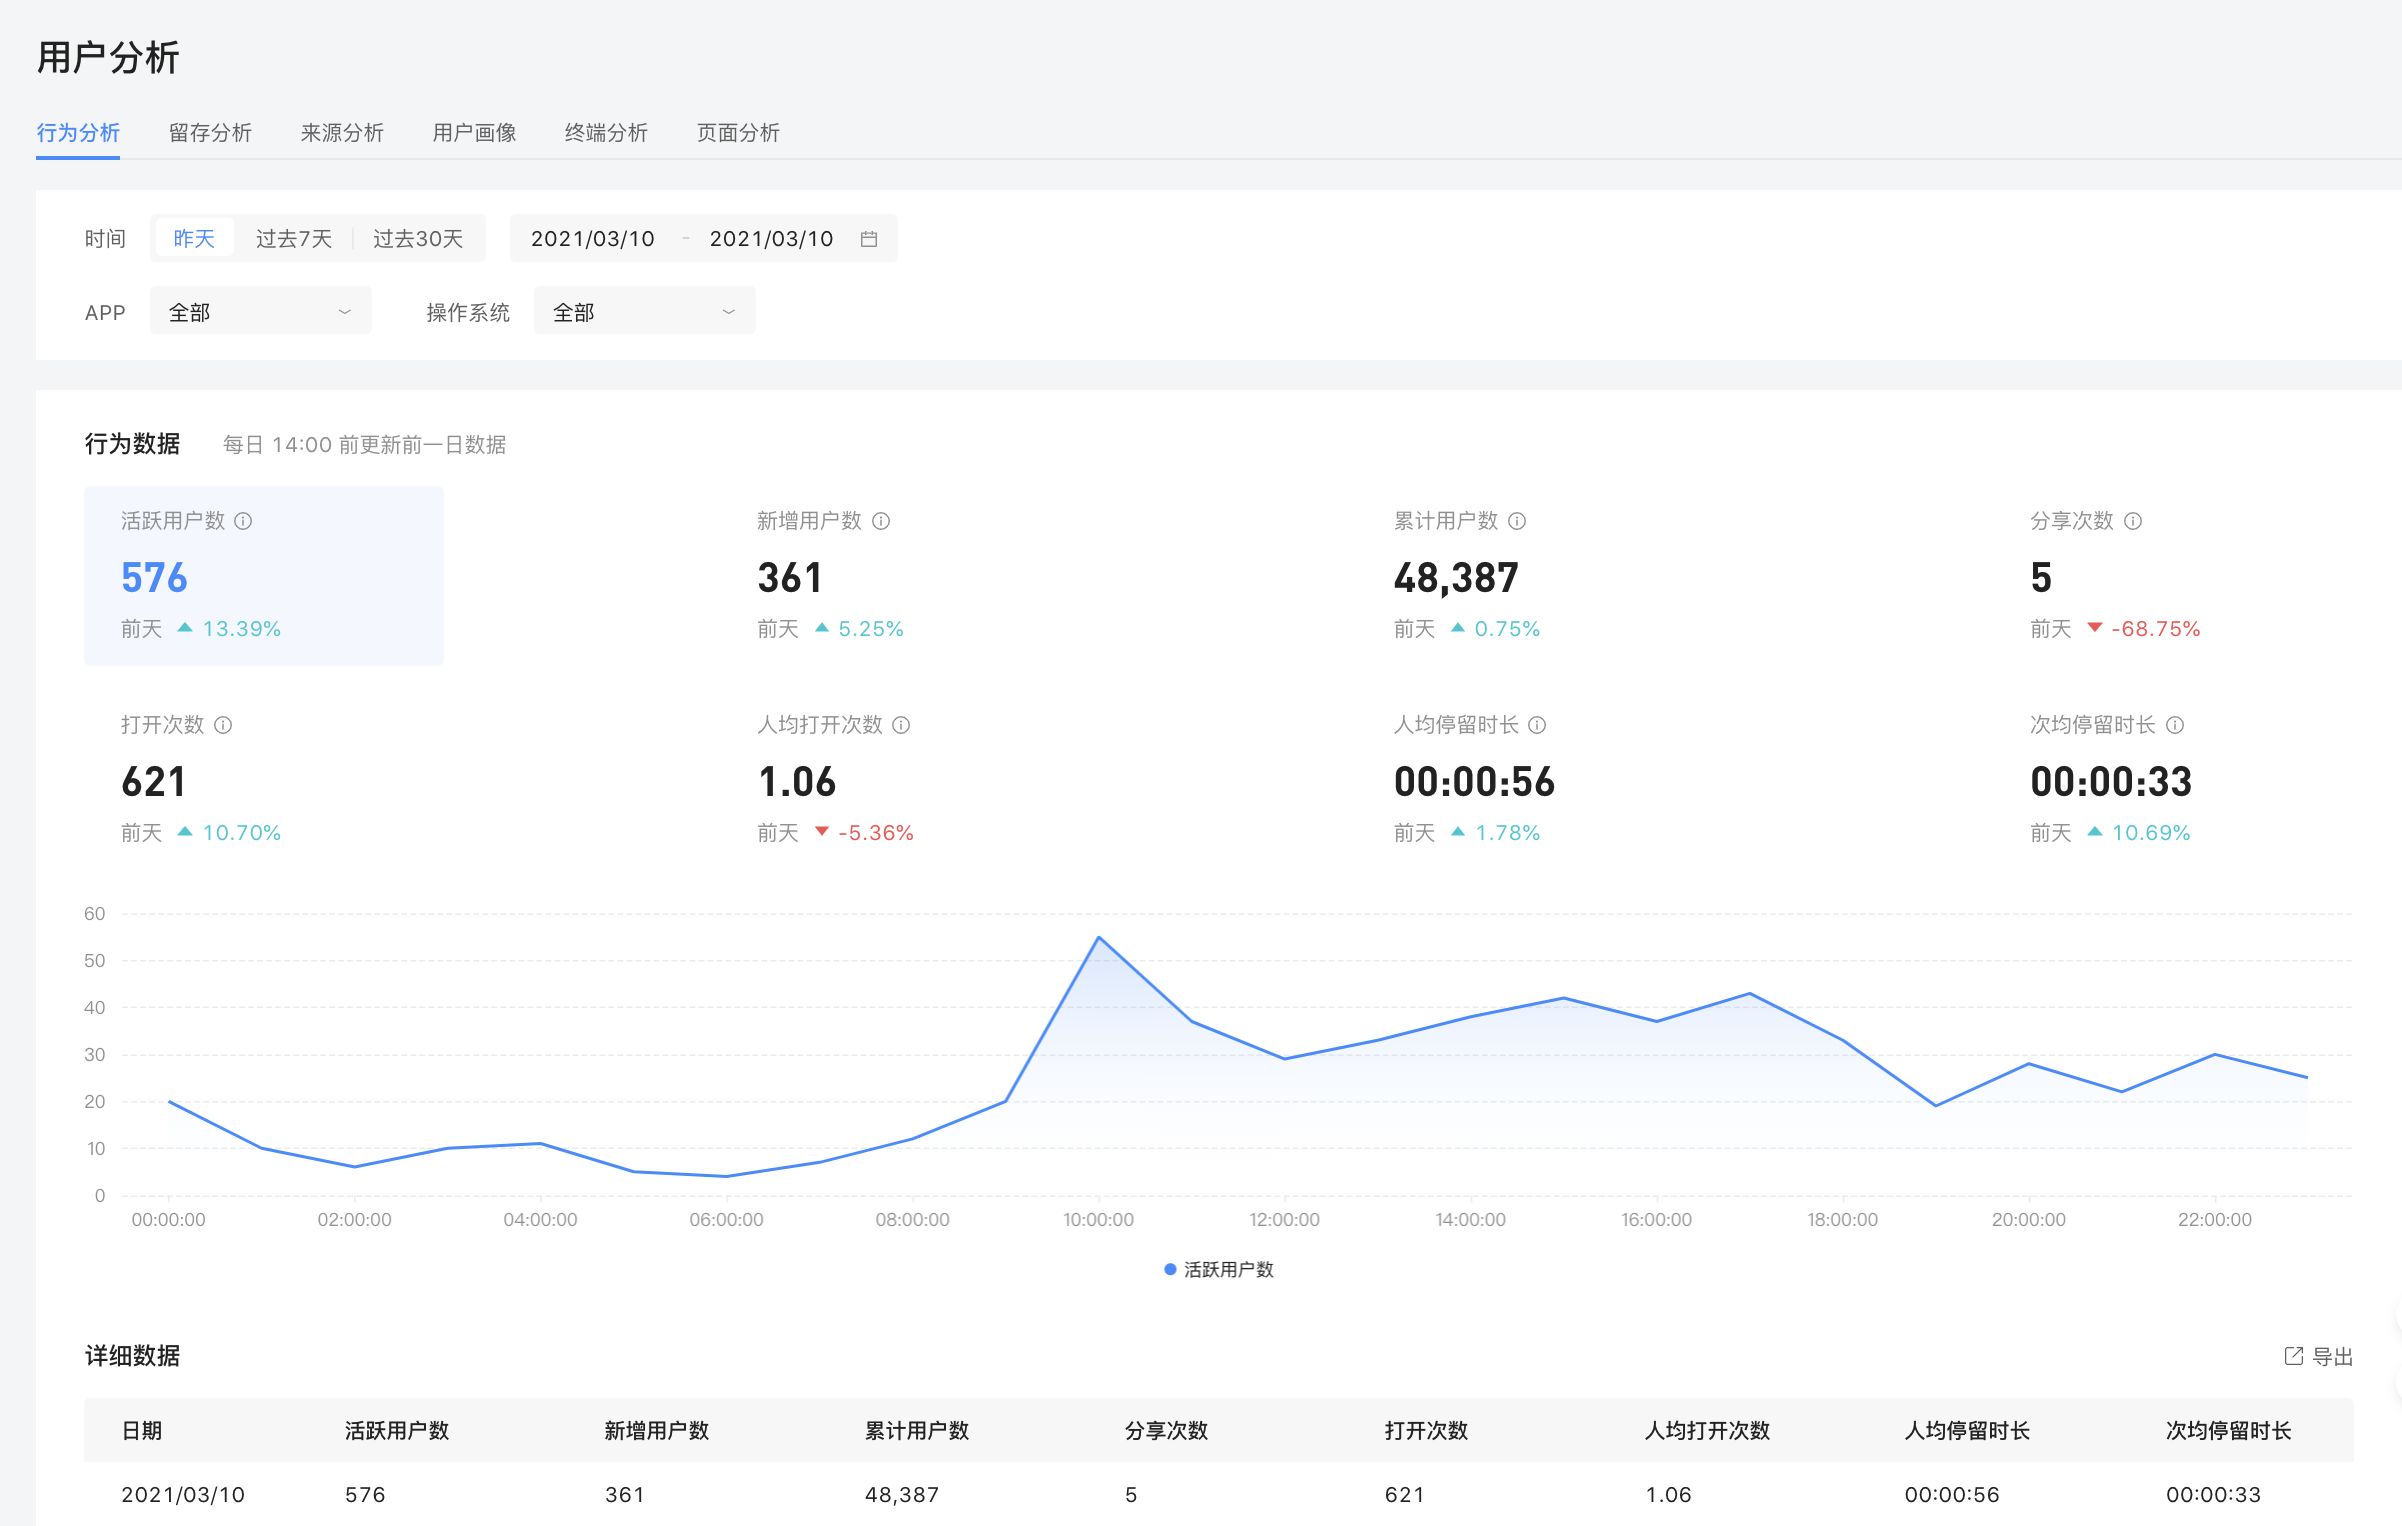Select the 昨天 time range option
This screenshot has height=1526, width=2402.
pos(194,238)
